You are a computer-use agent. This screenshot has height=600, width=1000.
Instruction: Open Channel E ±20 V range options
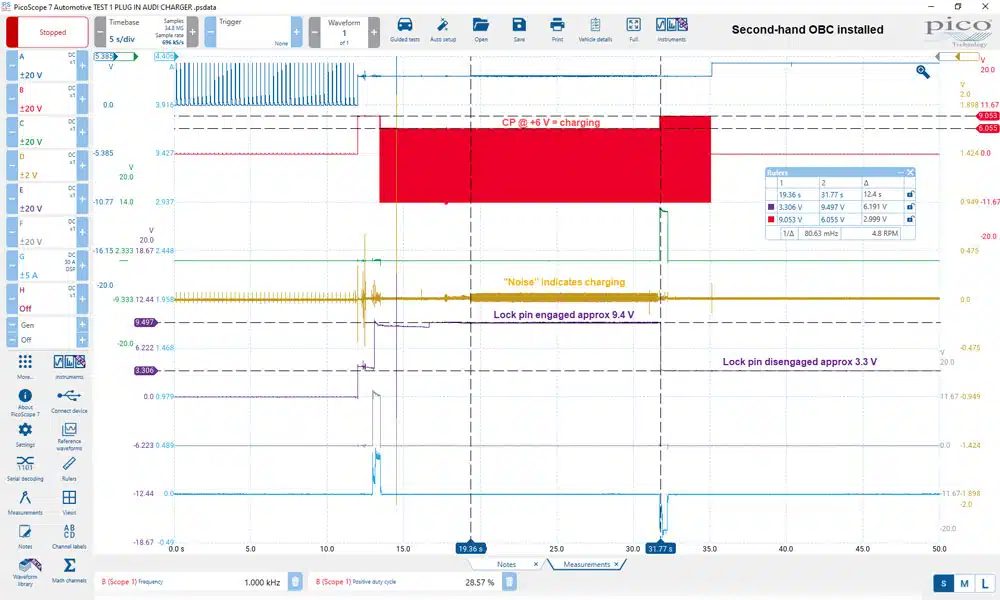point(47,199)
